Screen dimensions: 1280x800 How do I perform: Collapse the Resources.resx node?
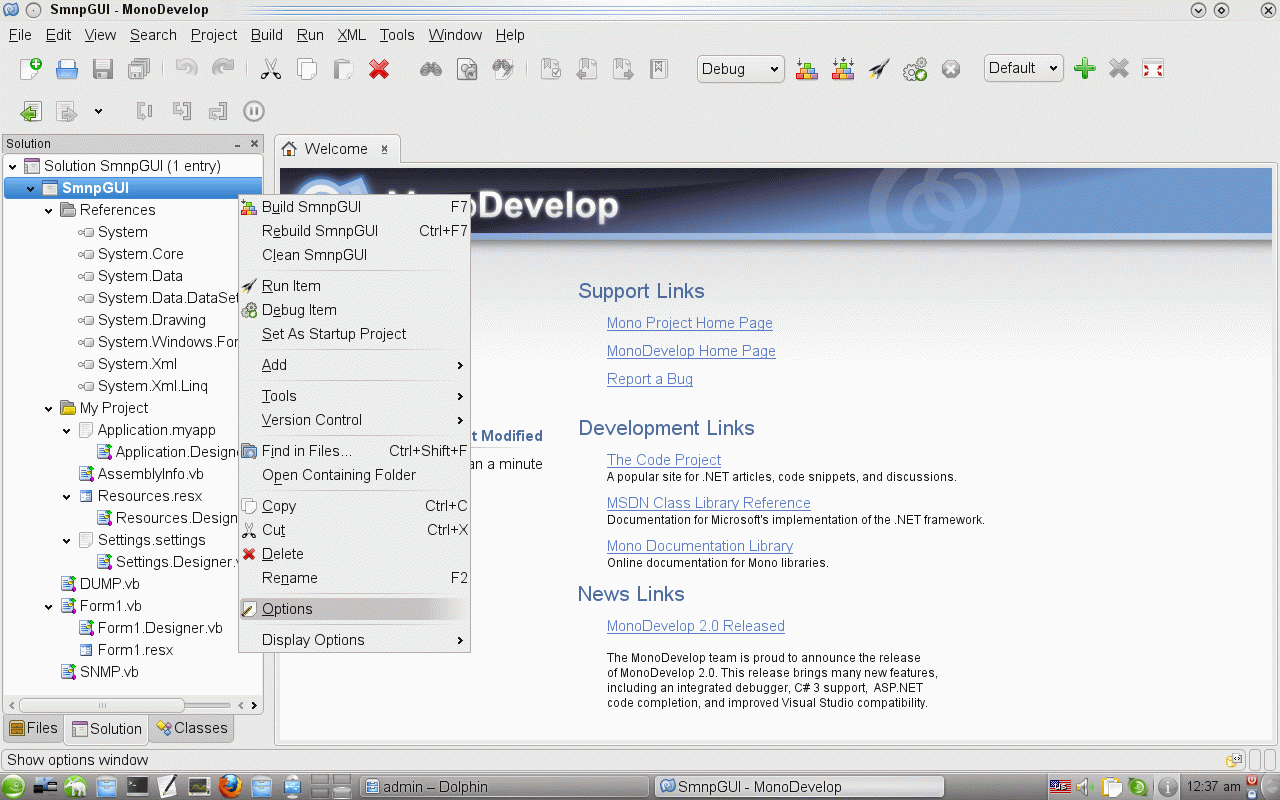click(x=67, y=497)
